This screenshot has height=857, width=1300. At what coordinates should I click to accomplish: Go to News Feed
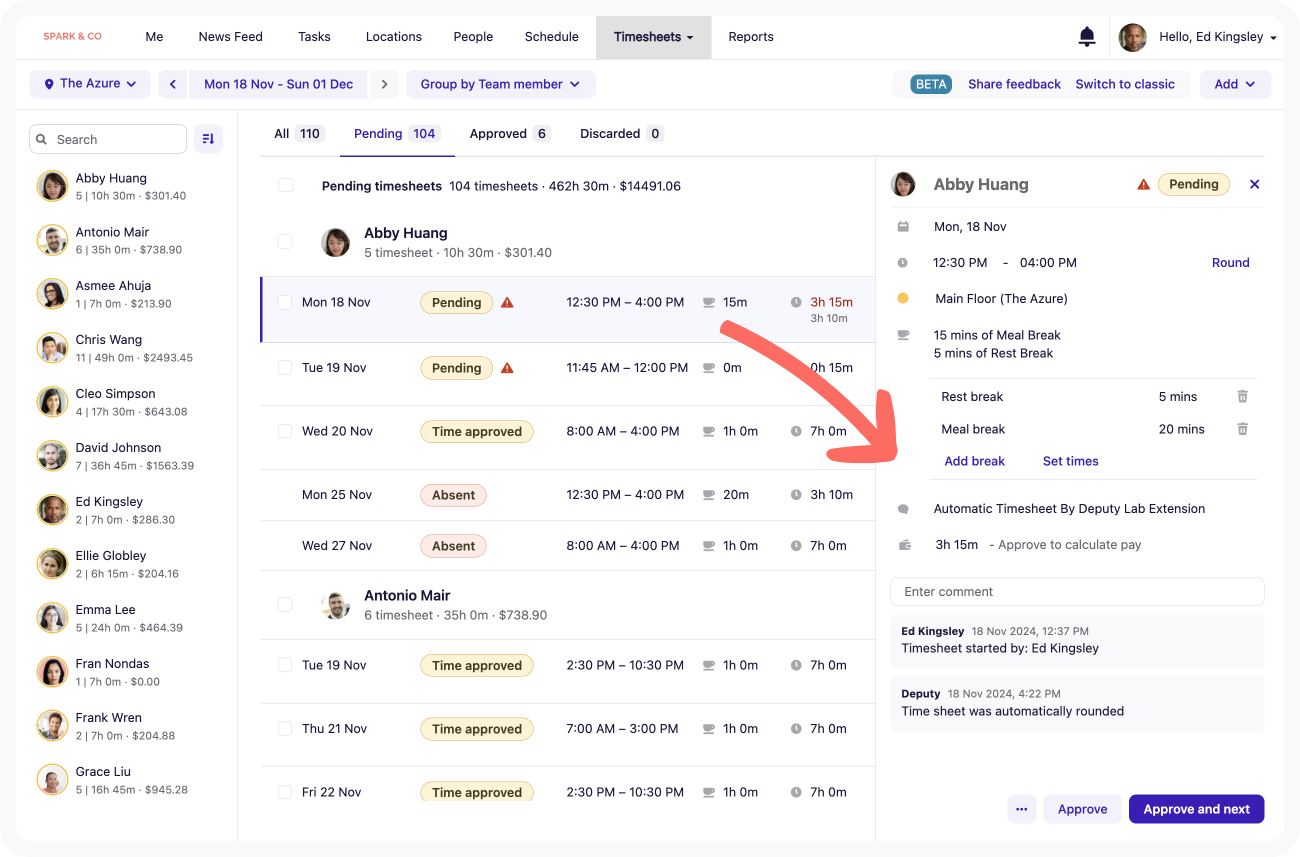pyautogui.click(x=230, y=37)
